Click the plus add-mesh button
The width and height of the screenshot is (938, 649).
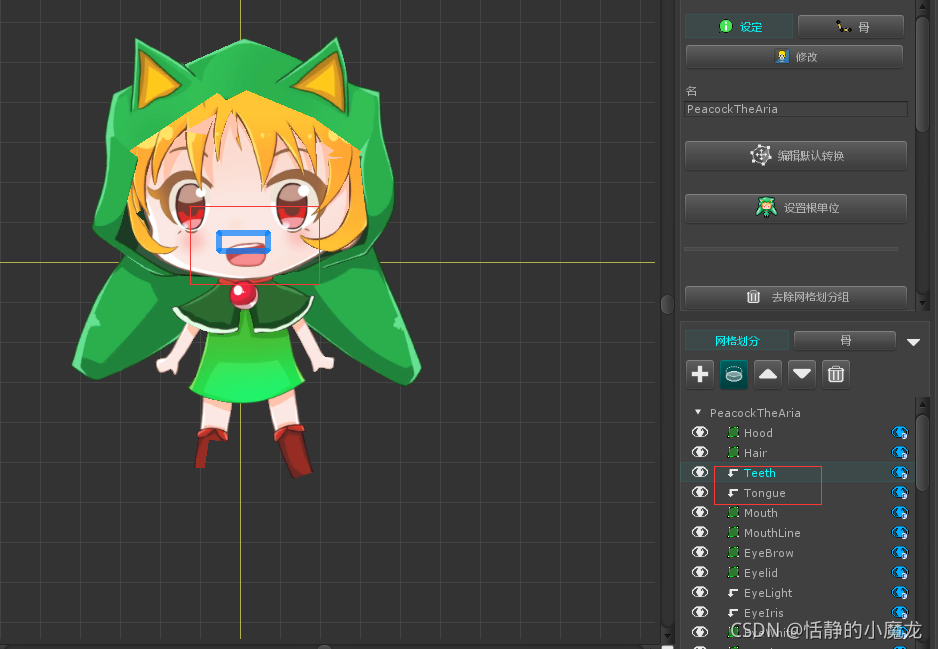pyautogui.click(x=700, y=374)
